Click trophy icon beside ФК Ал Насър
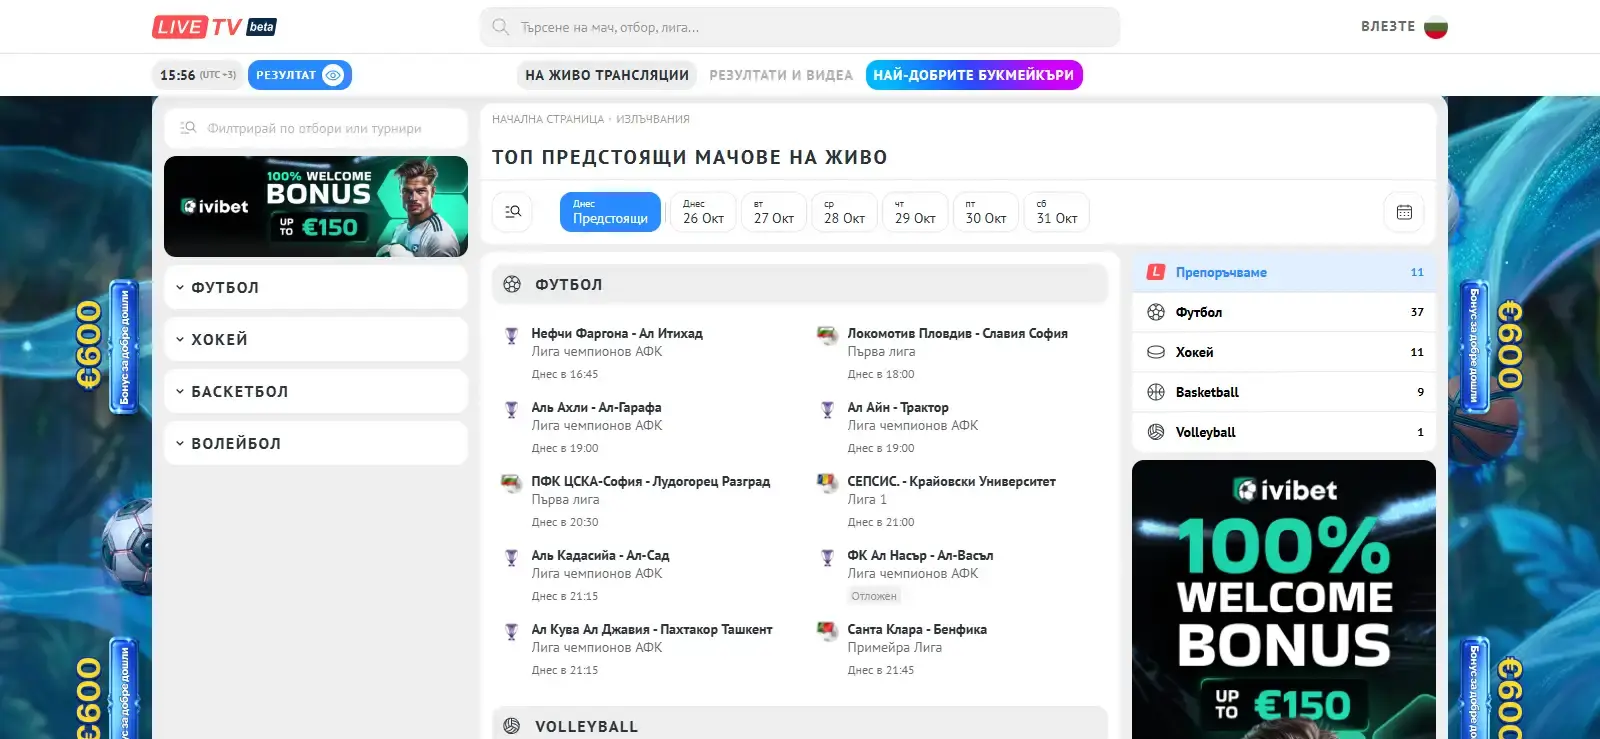Viewport: 1600px width, 739px height. (827, 558)
